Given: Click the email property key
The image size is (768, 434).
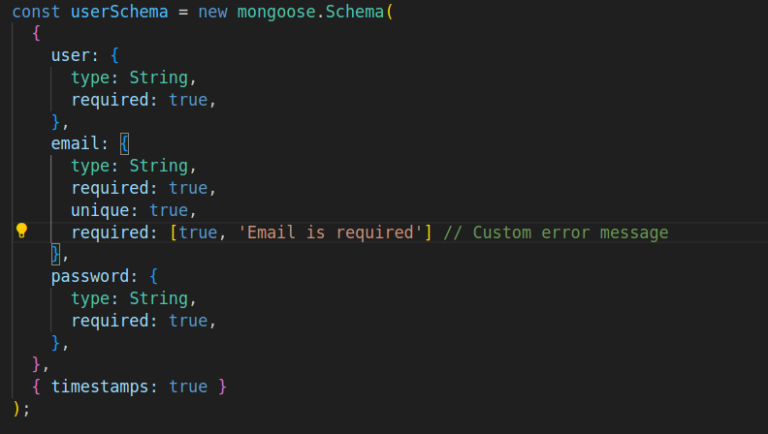Looking at the screenshot, I should pos(75,144).
